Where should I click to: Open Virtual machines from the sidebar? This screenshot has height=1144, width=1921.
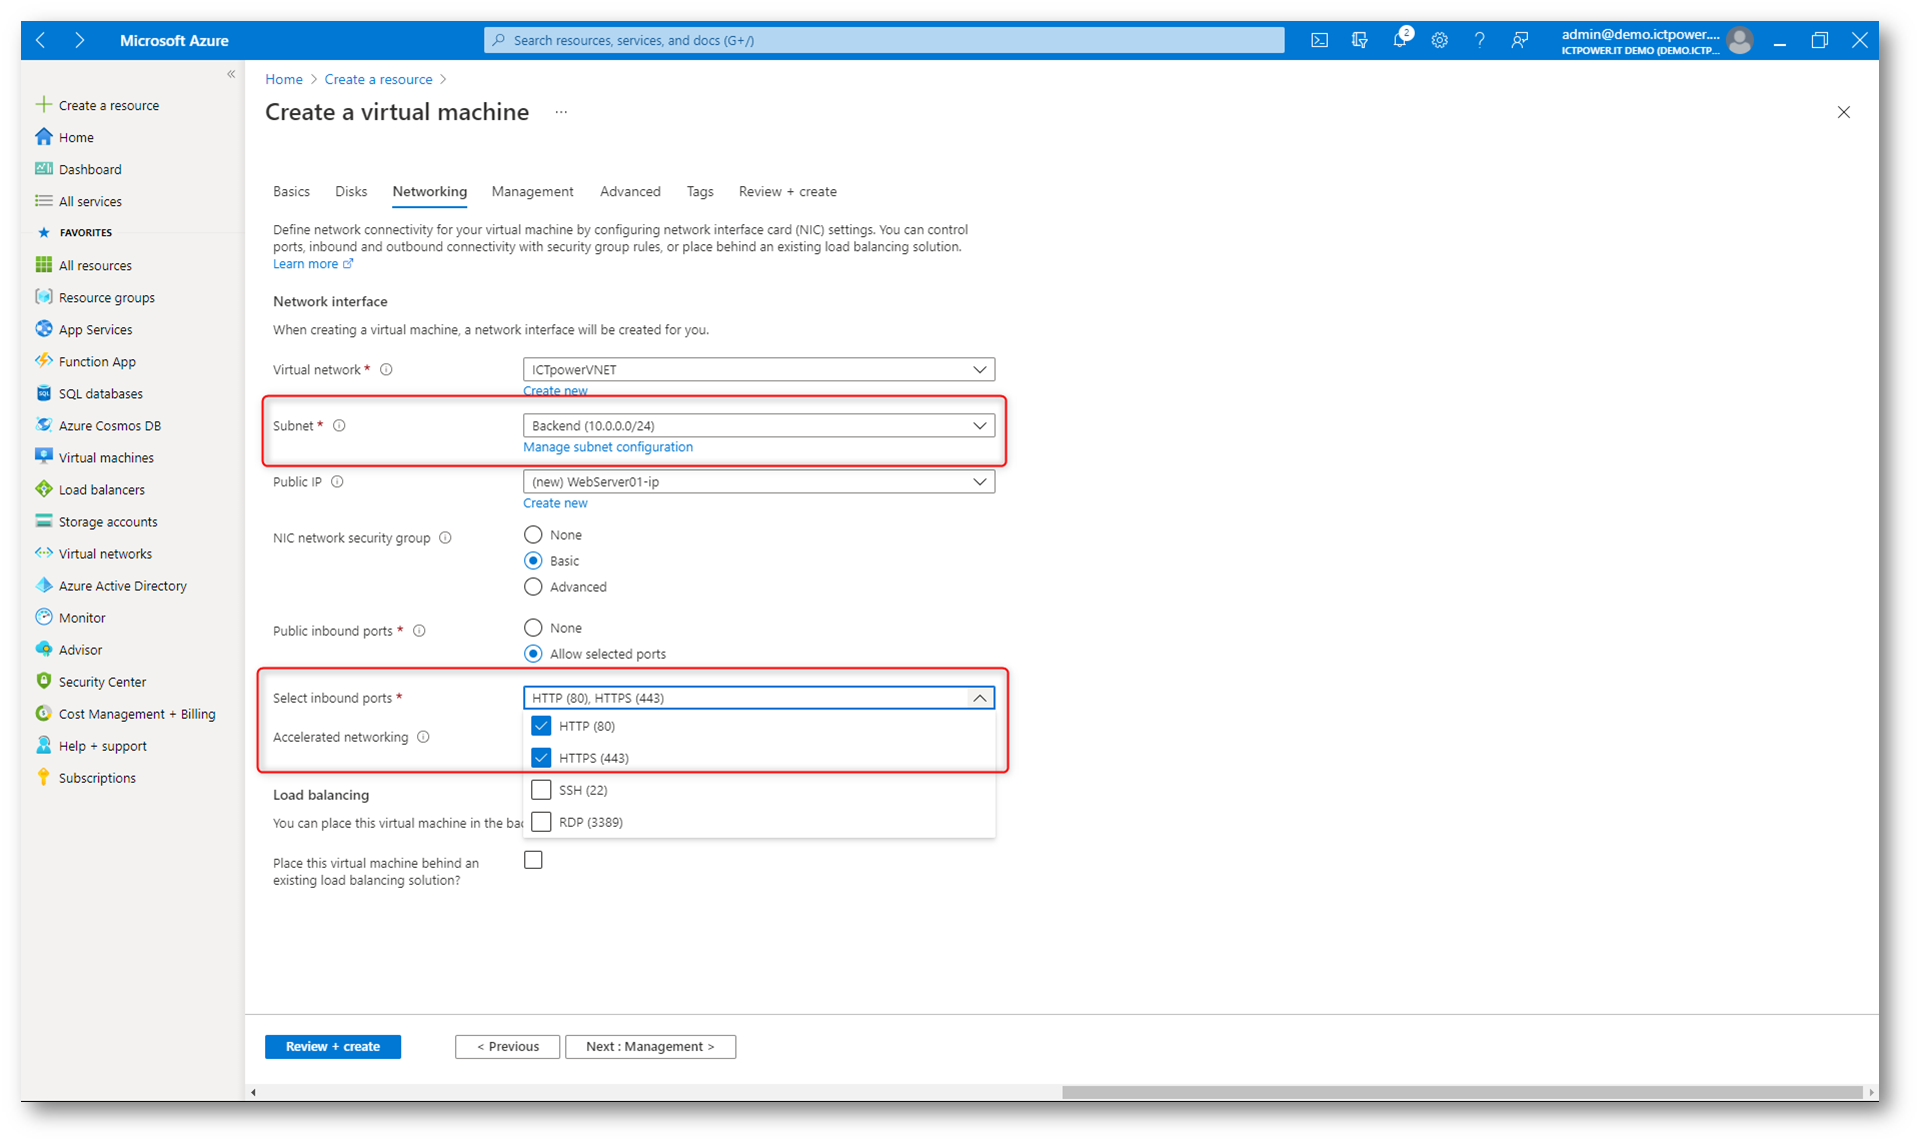106,457
